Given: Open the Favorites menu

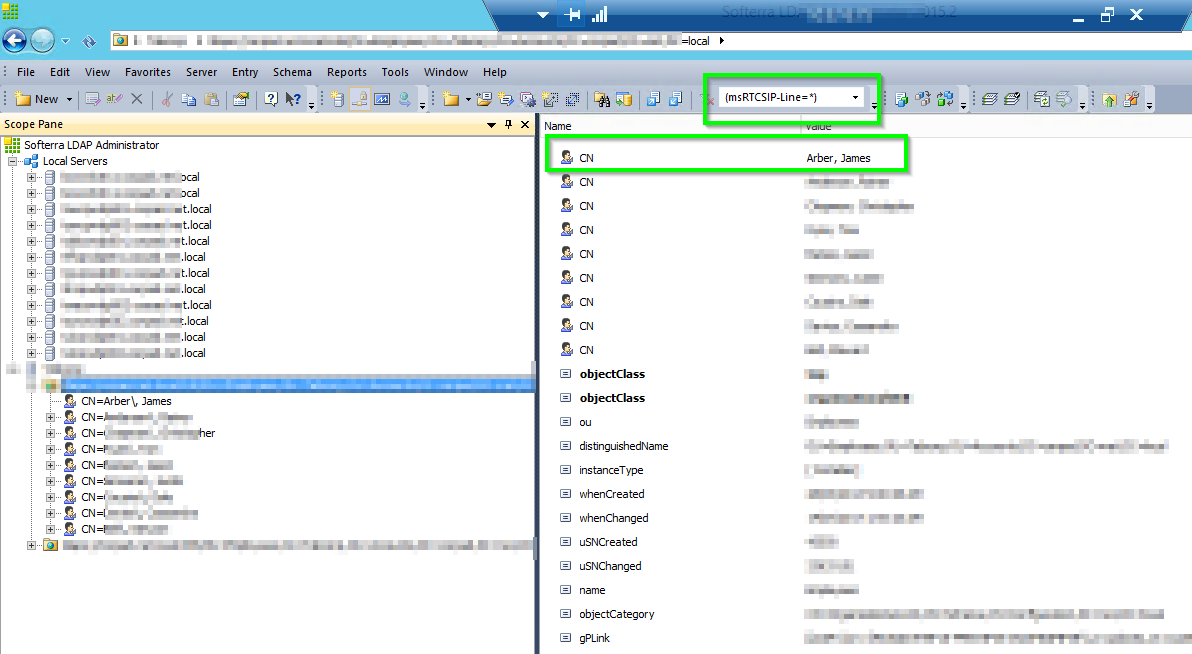Looking at the screenshot, I should (x=147, y=72).
